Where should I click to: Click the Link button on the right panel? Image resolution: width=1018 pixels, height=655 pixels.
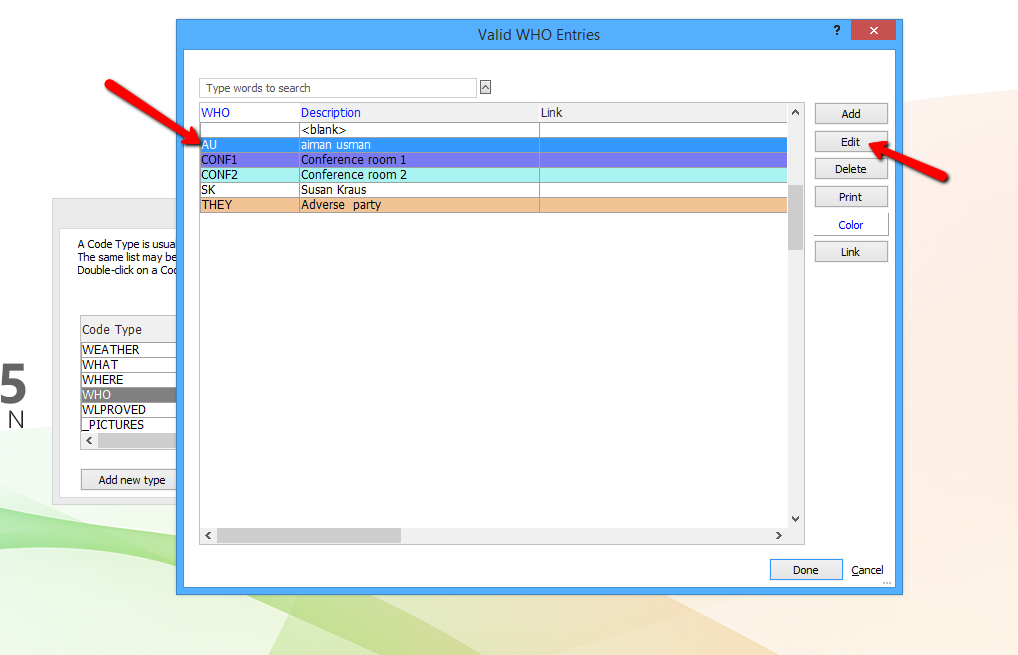850,251
